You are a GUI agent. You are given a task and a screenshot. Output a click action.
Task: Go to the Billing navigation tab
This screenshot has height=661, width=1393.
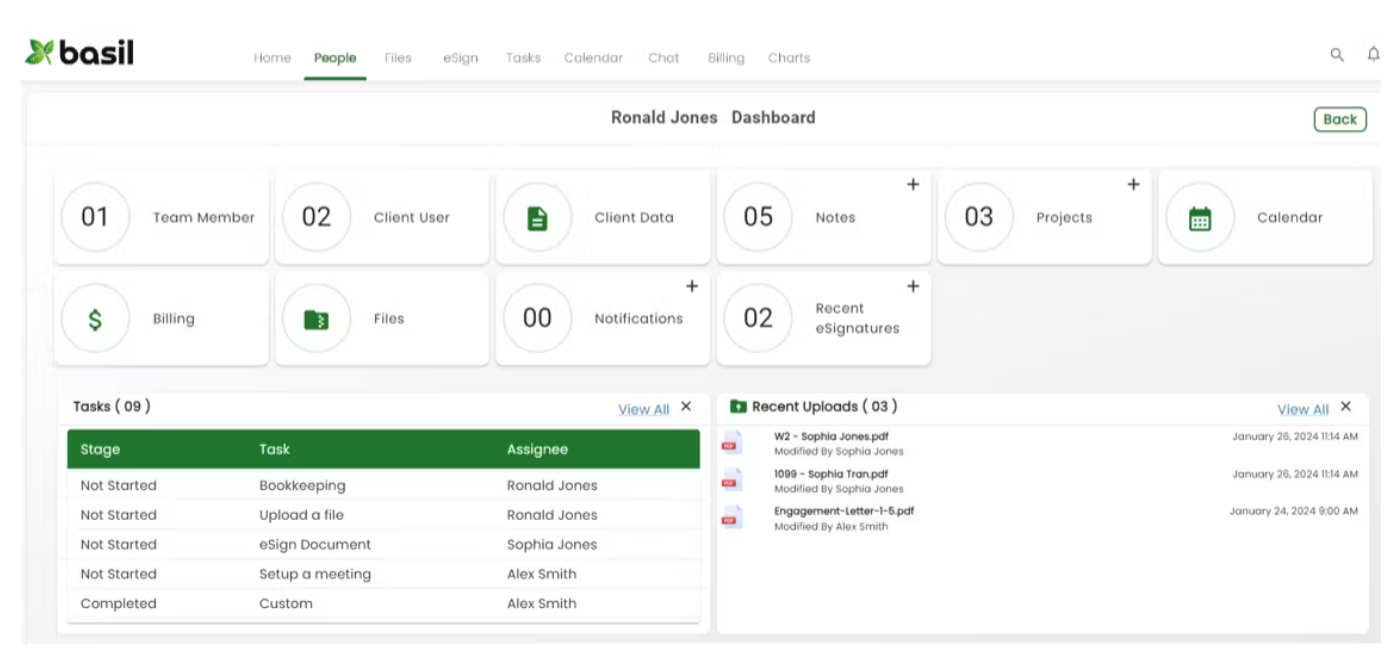726,58
